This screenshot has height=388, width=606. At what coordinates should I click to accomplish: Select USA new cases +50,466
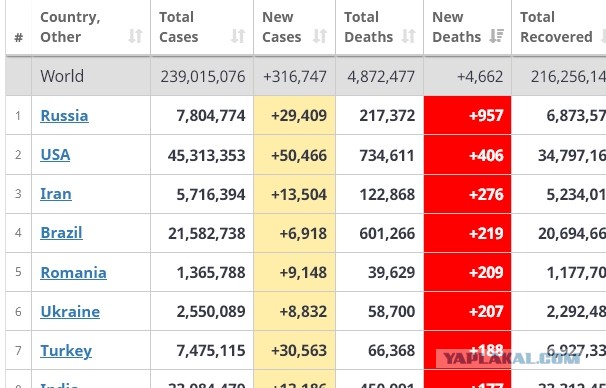point(299,155)
